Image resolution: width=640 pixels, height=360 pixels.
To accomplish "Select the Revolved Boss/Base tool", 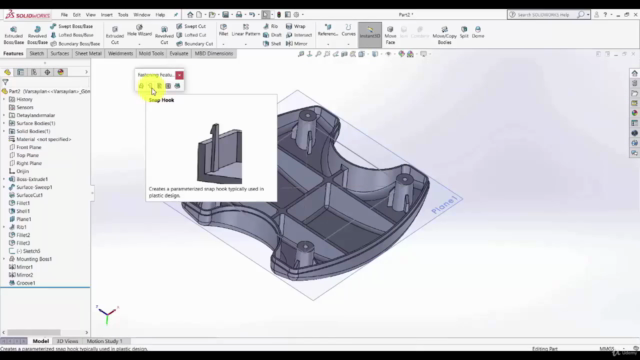I will [37, 35].
